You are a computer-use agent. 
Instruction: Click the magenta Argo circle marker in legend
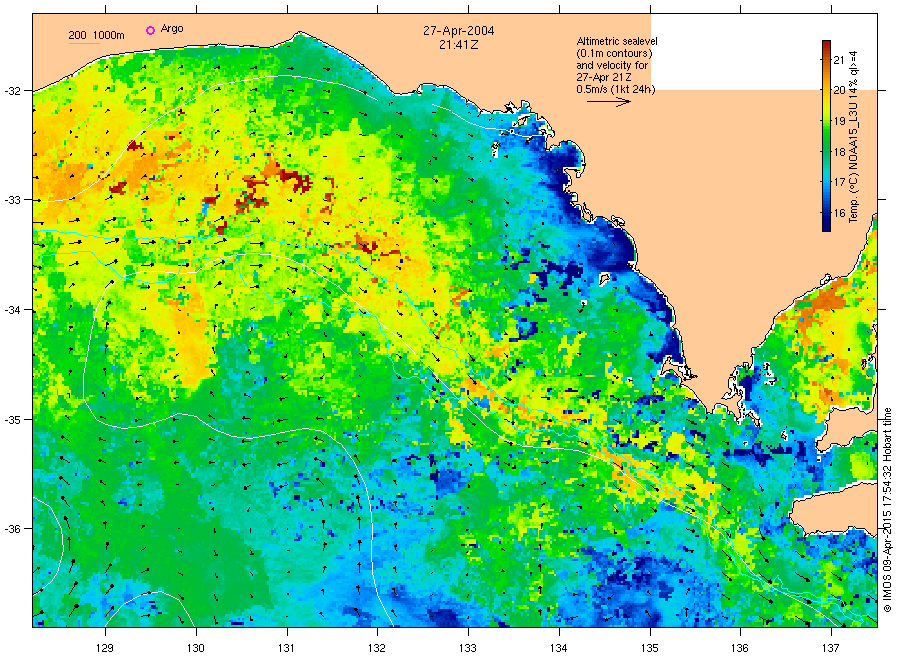(x=150, y=30)
